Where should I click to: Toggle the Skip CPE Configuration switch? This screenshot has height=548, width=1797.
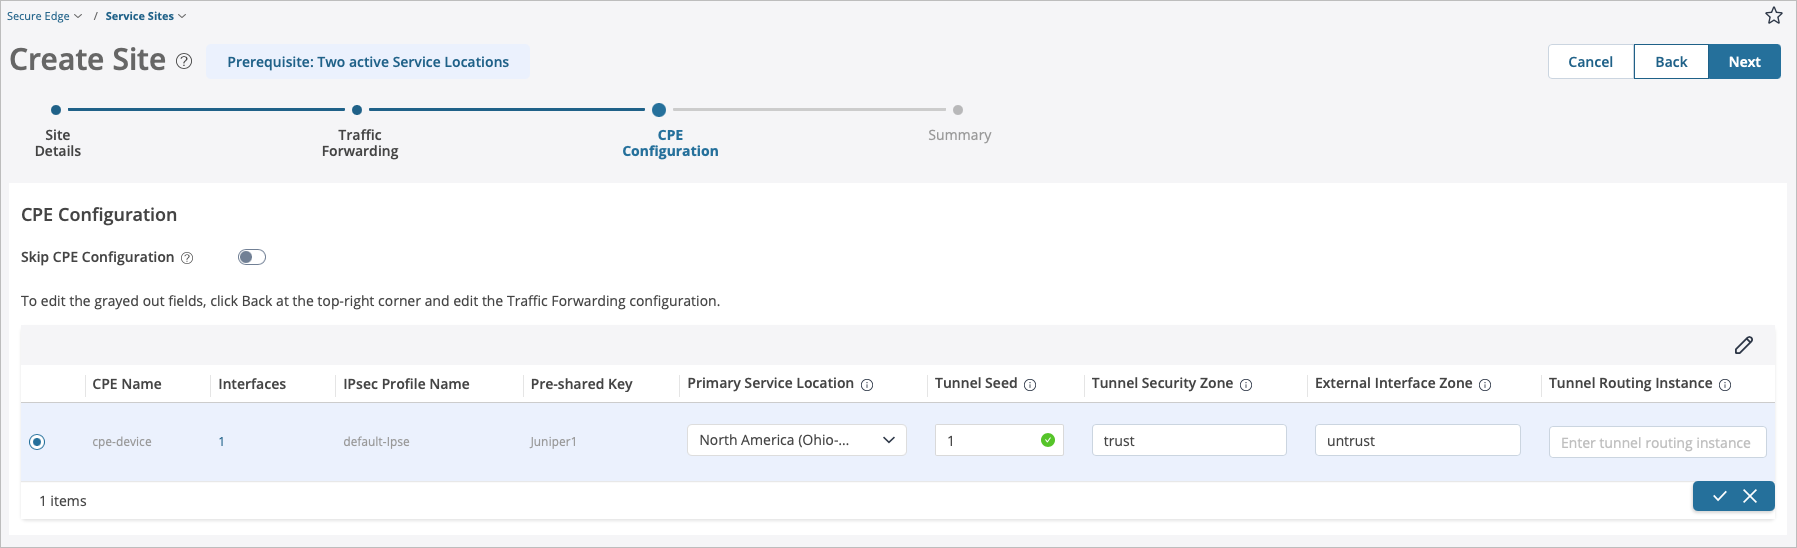click(251, 257)
